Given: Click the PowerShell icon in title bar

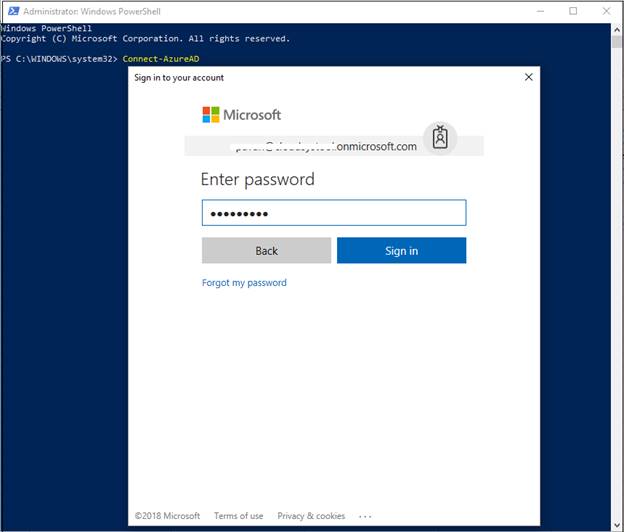Looking at the screenshot, I should (14, 11).
